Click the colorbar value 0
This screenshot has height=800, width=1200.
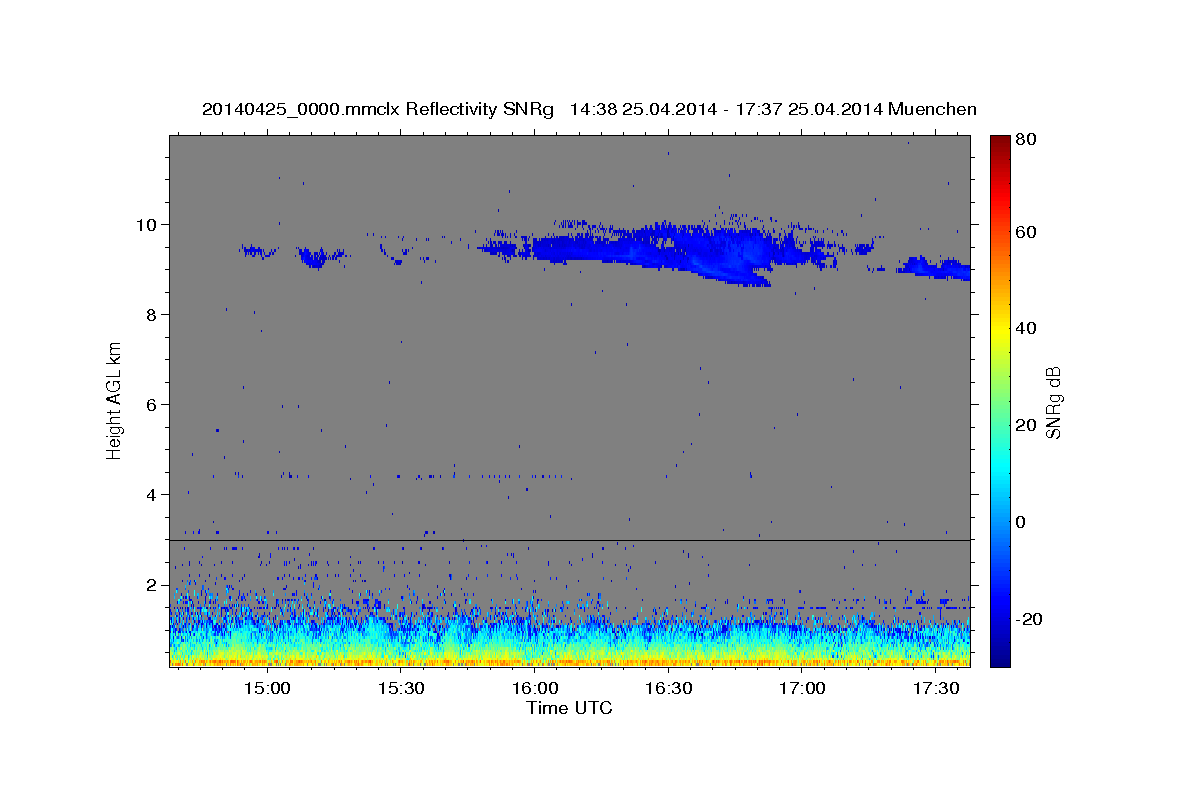click(1023, 522)
